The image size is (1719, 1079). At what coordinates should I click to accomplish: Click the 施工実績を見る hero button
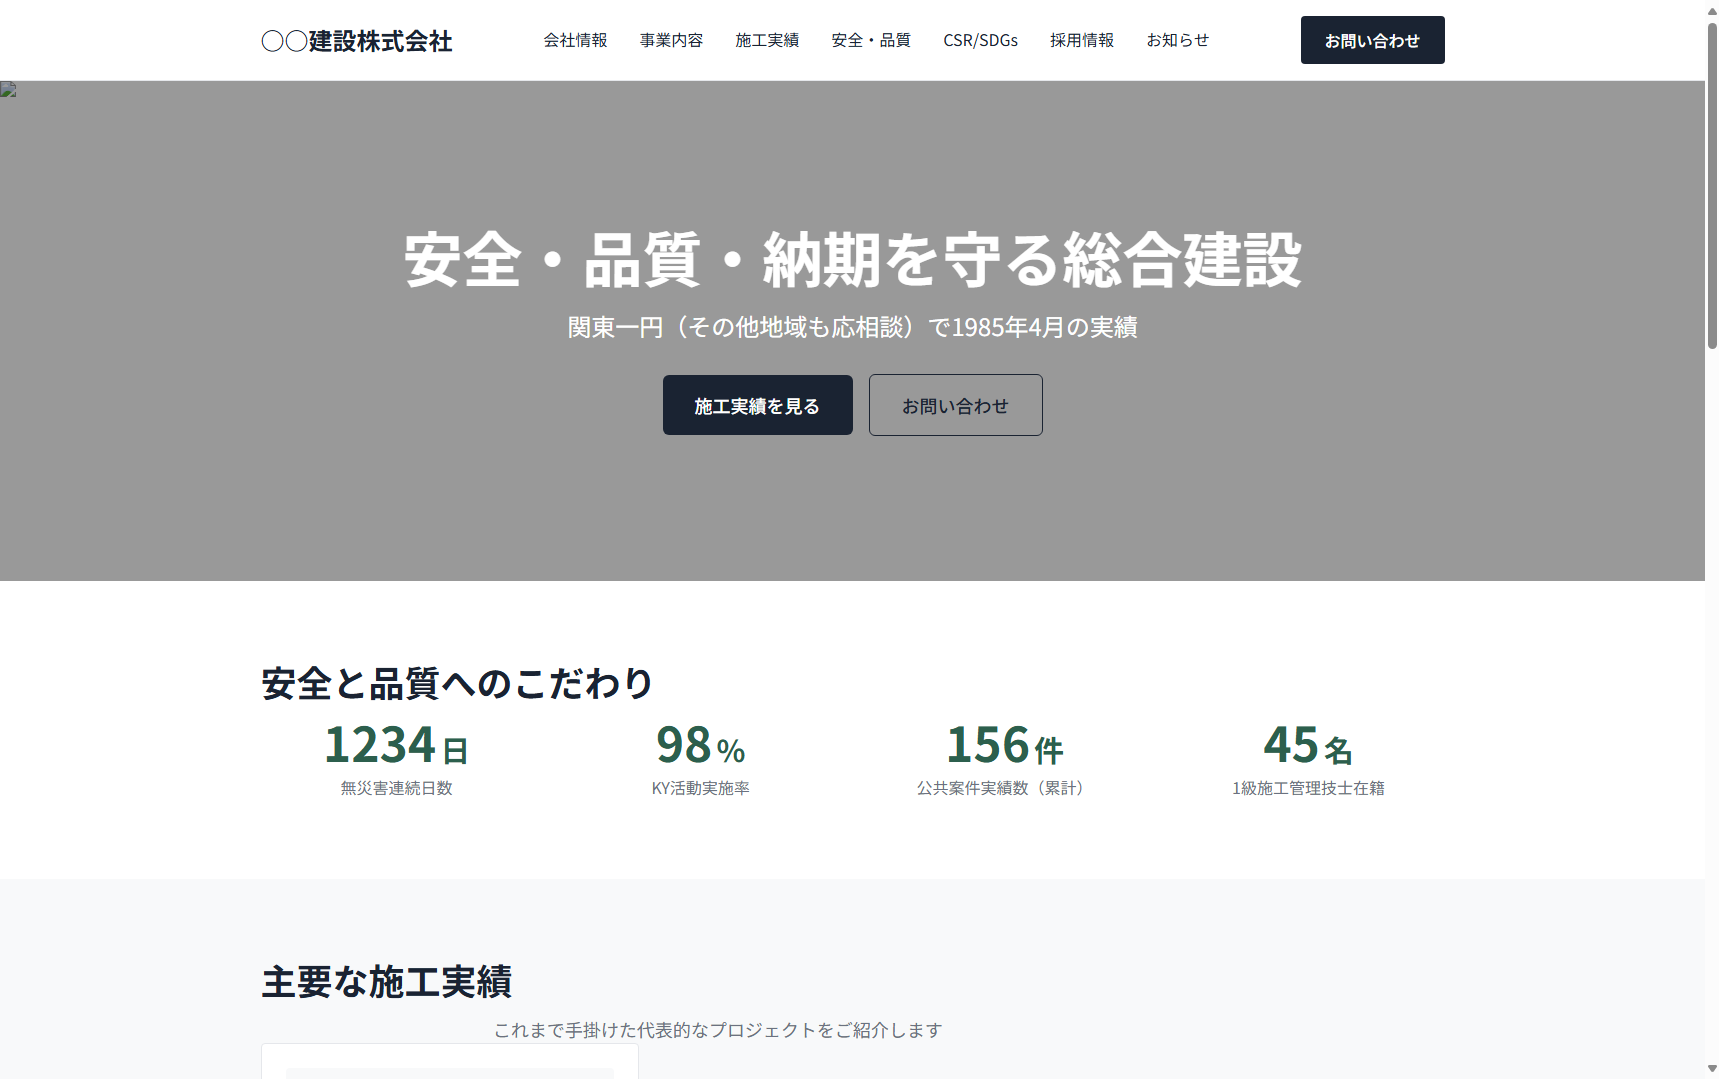tap(757, 405)
